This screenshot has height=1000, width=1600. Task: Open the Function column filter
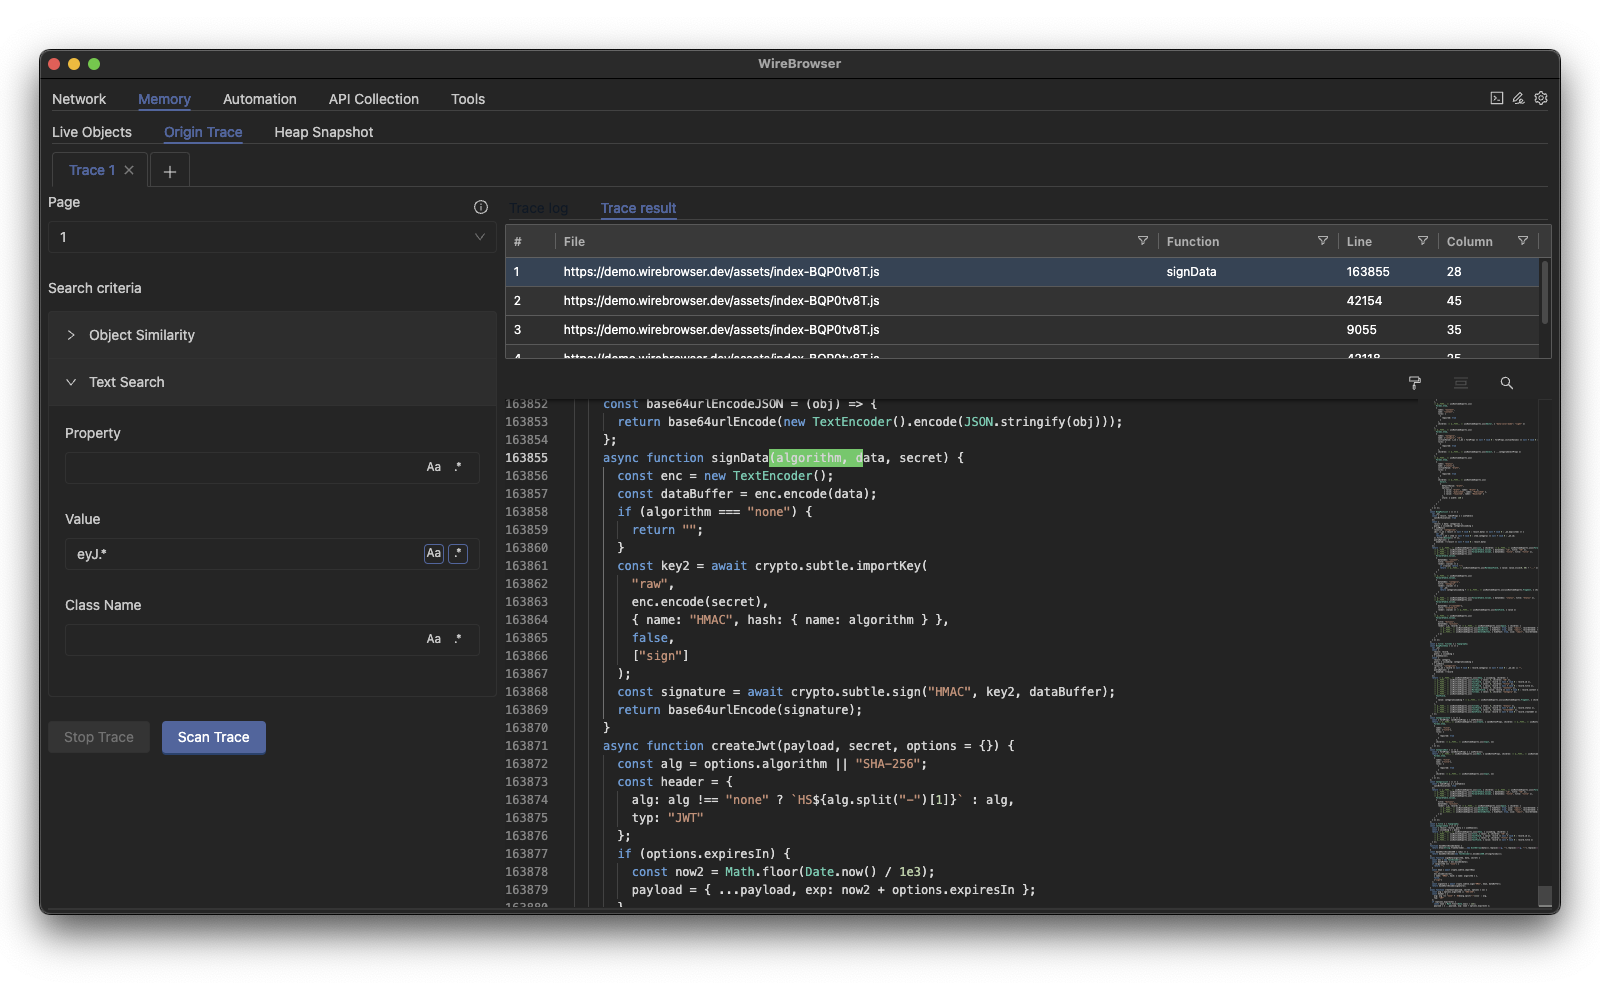click(1322, 241)
